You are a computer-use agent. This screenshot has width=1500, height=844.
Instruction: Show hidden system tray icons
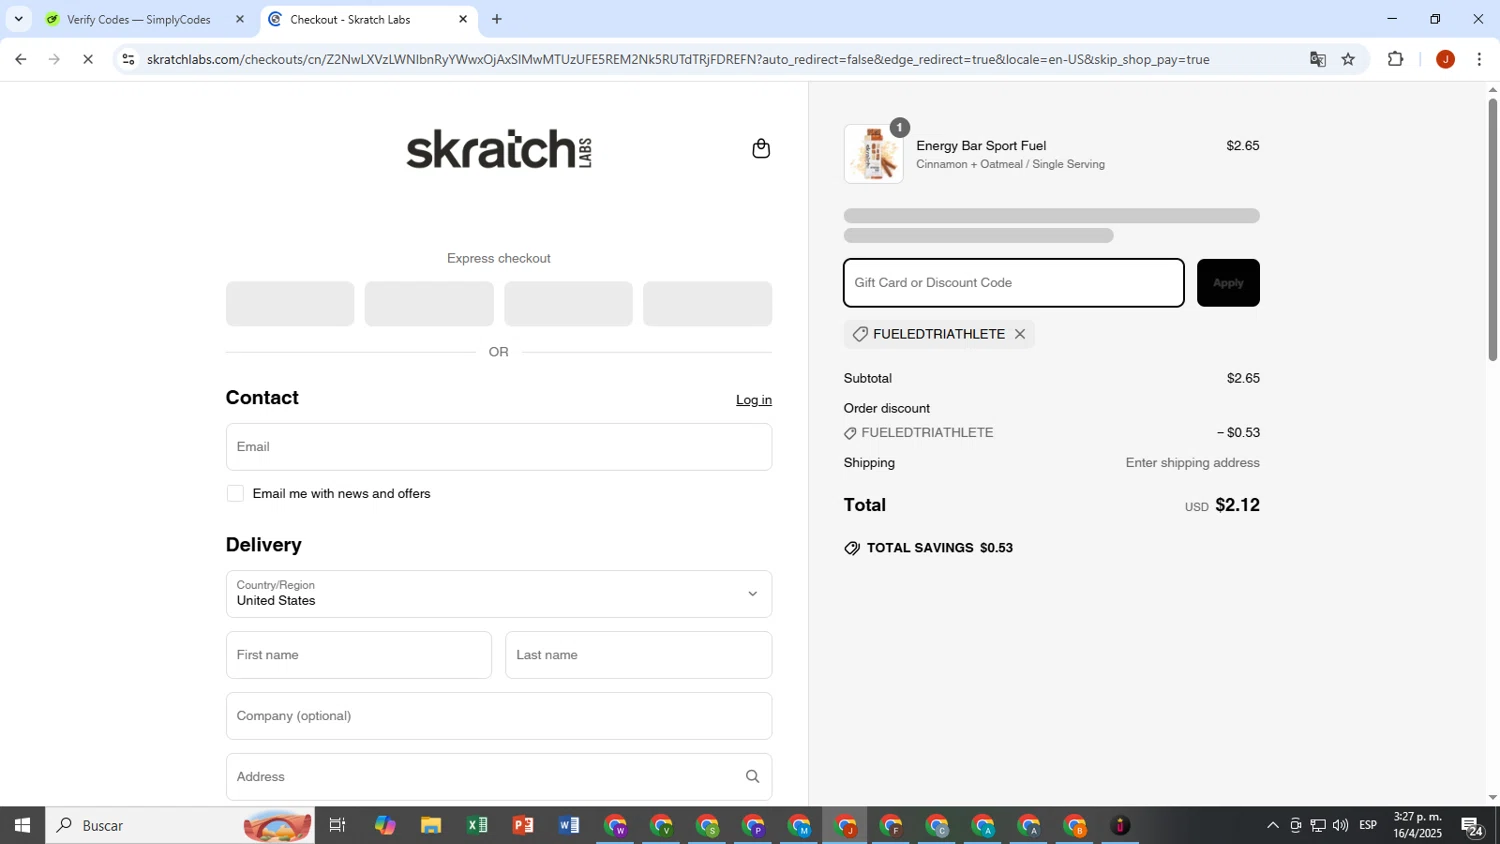tap(1272, 826)
